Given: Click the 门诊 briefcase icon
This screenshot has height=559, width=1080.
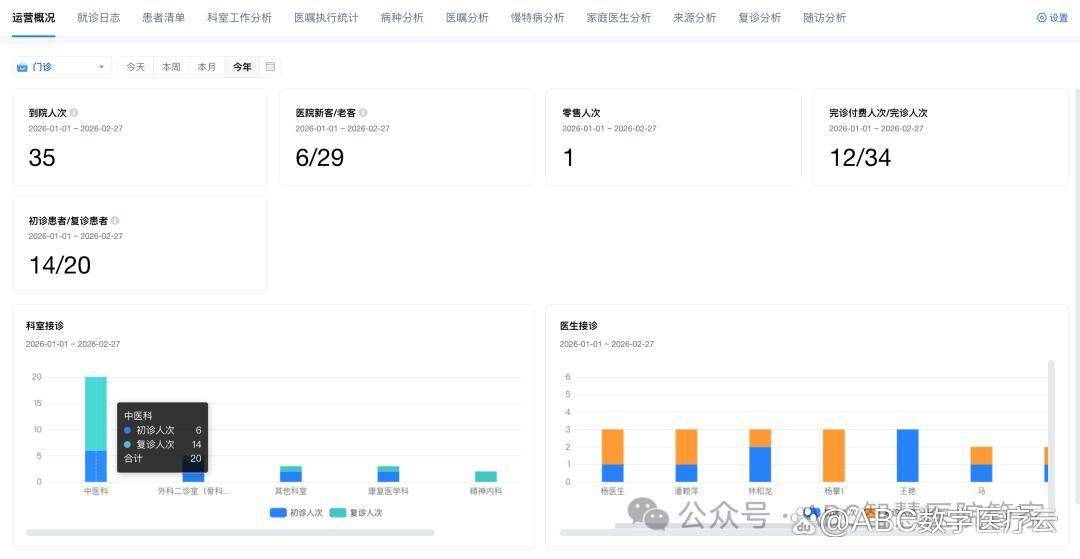Looking at the screenshot, I should point(23,67).
